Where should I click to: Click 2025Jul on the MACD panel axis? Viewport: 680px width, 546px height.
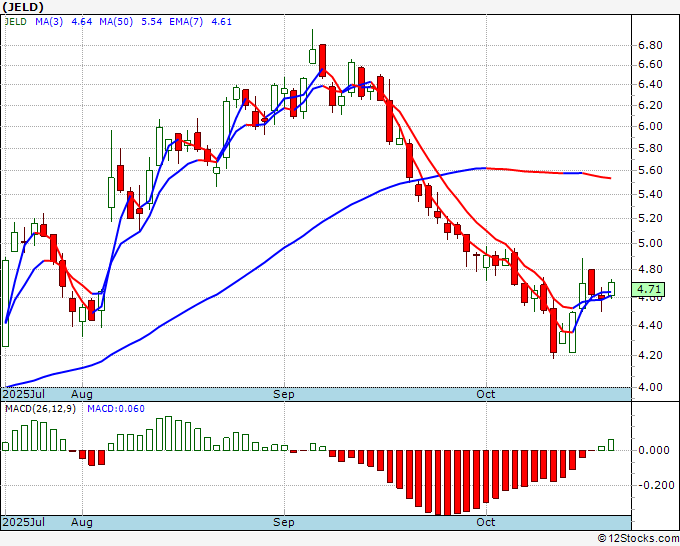click(23, 522)
